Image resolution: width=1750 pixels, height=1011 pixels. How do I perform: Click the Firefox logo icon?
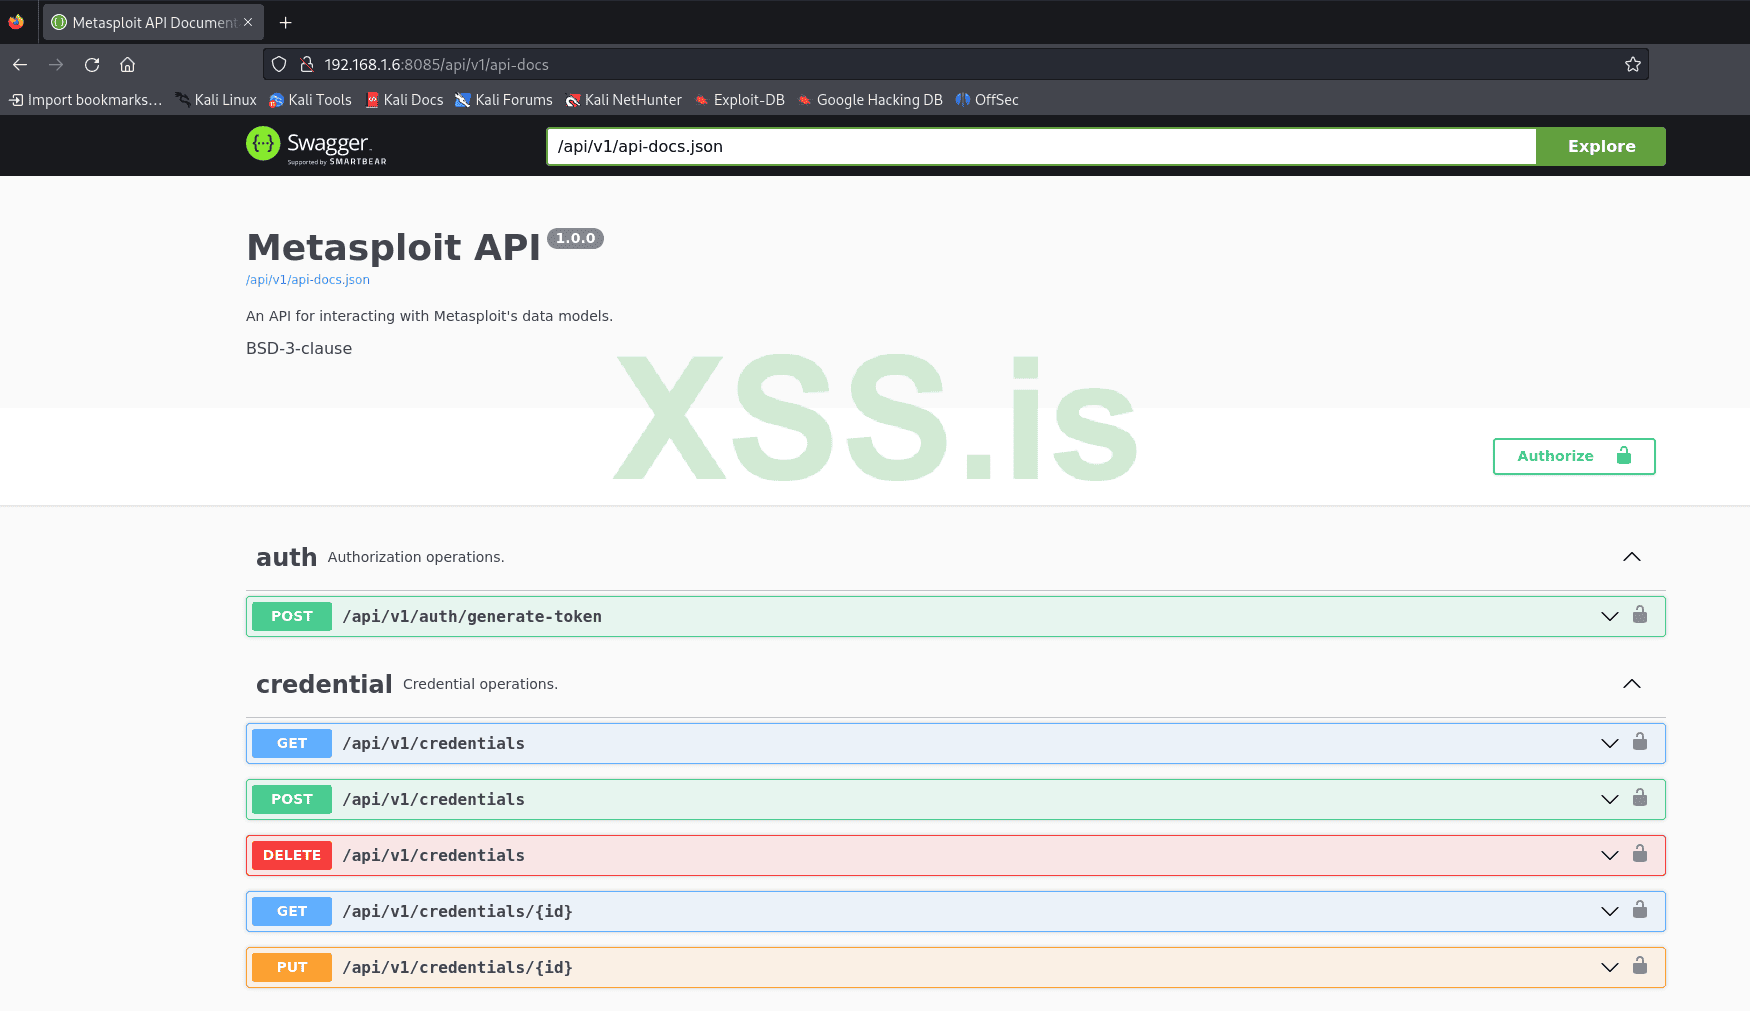(x=16, y=22)
